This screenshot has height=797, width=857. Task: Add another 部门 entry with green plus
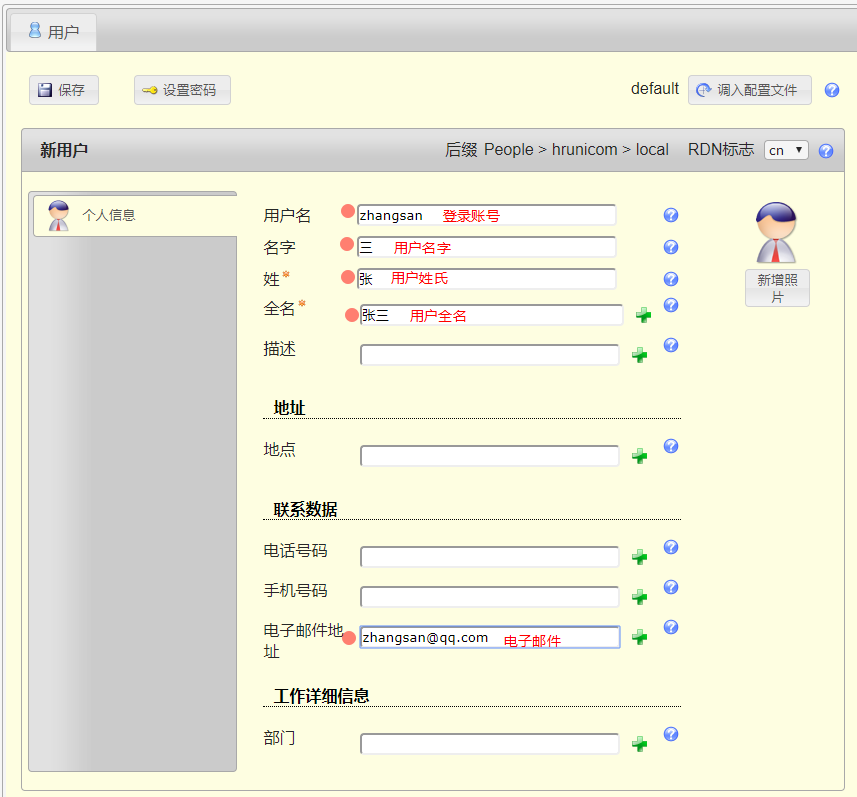point(640,744)
